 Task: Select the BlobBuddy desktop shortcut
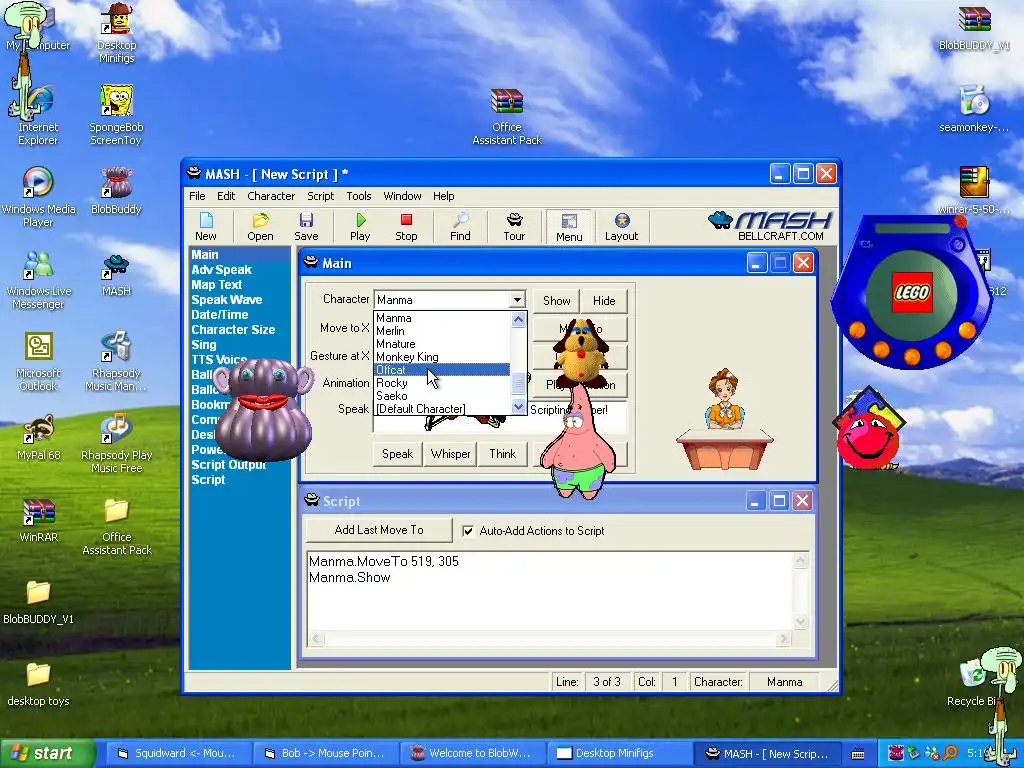(116, 190)
